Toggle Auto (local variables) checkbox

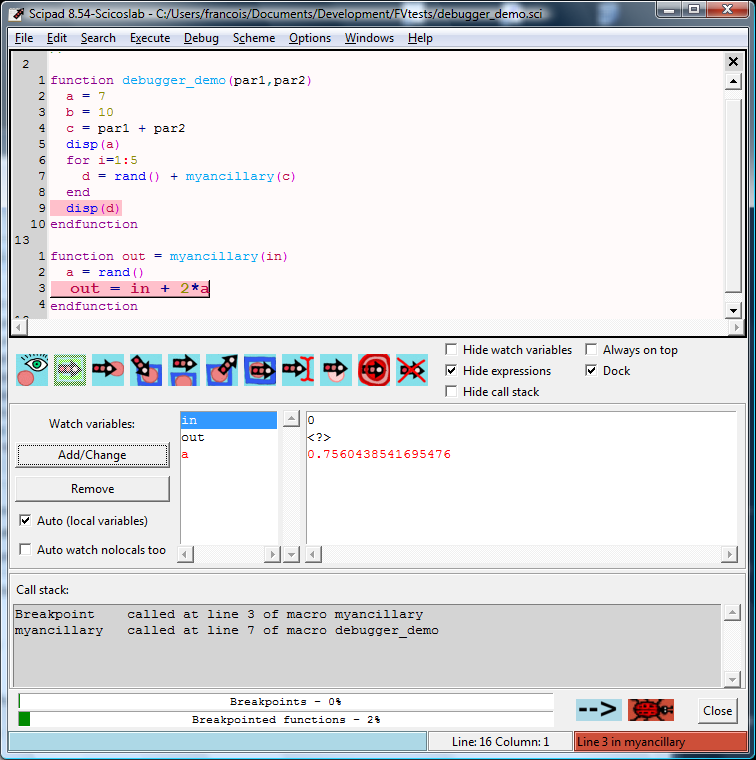click(25, 520)
